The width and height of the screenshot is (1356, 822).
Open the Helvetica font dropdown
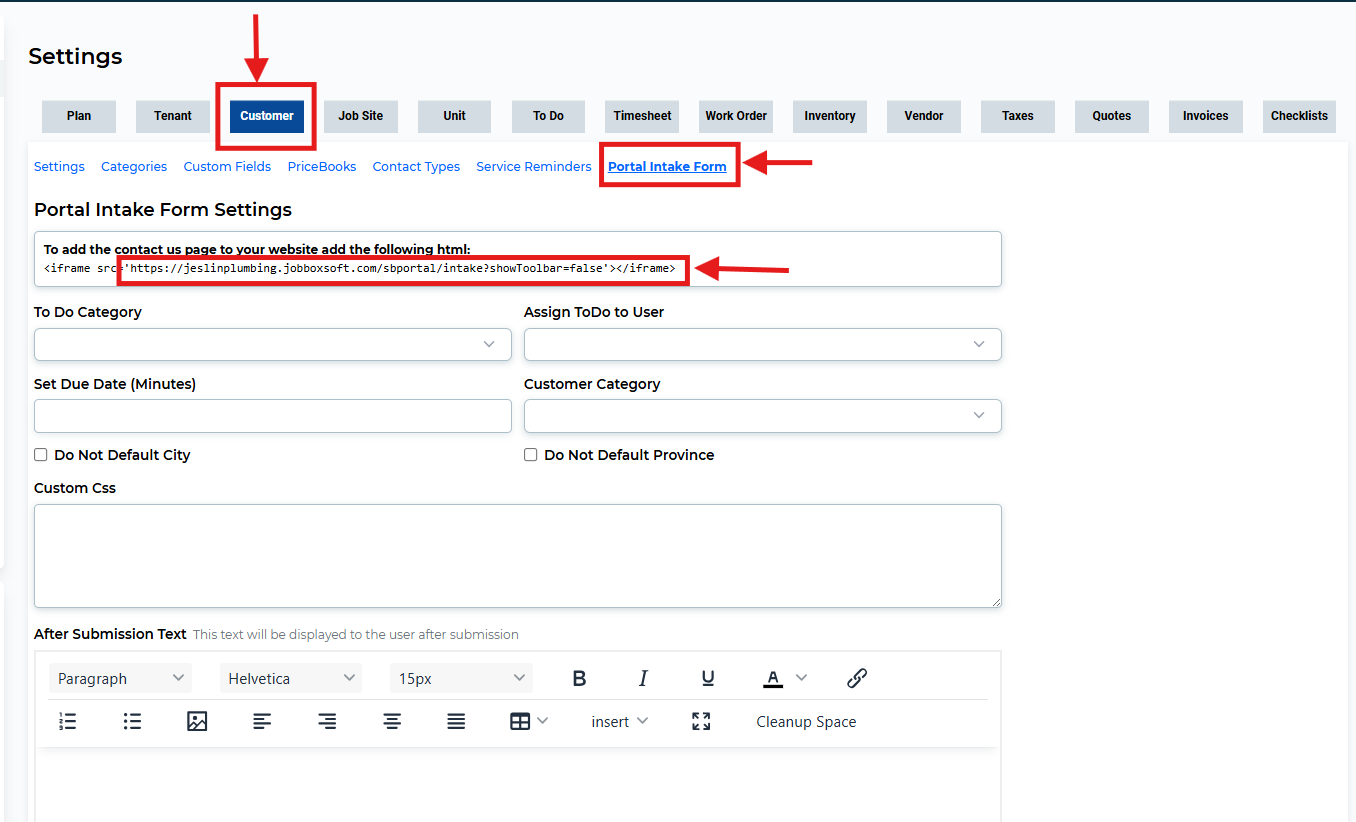[x=291, y=678]
